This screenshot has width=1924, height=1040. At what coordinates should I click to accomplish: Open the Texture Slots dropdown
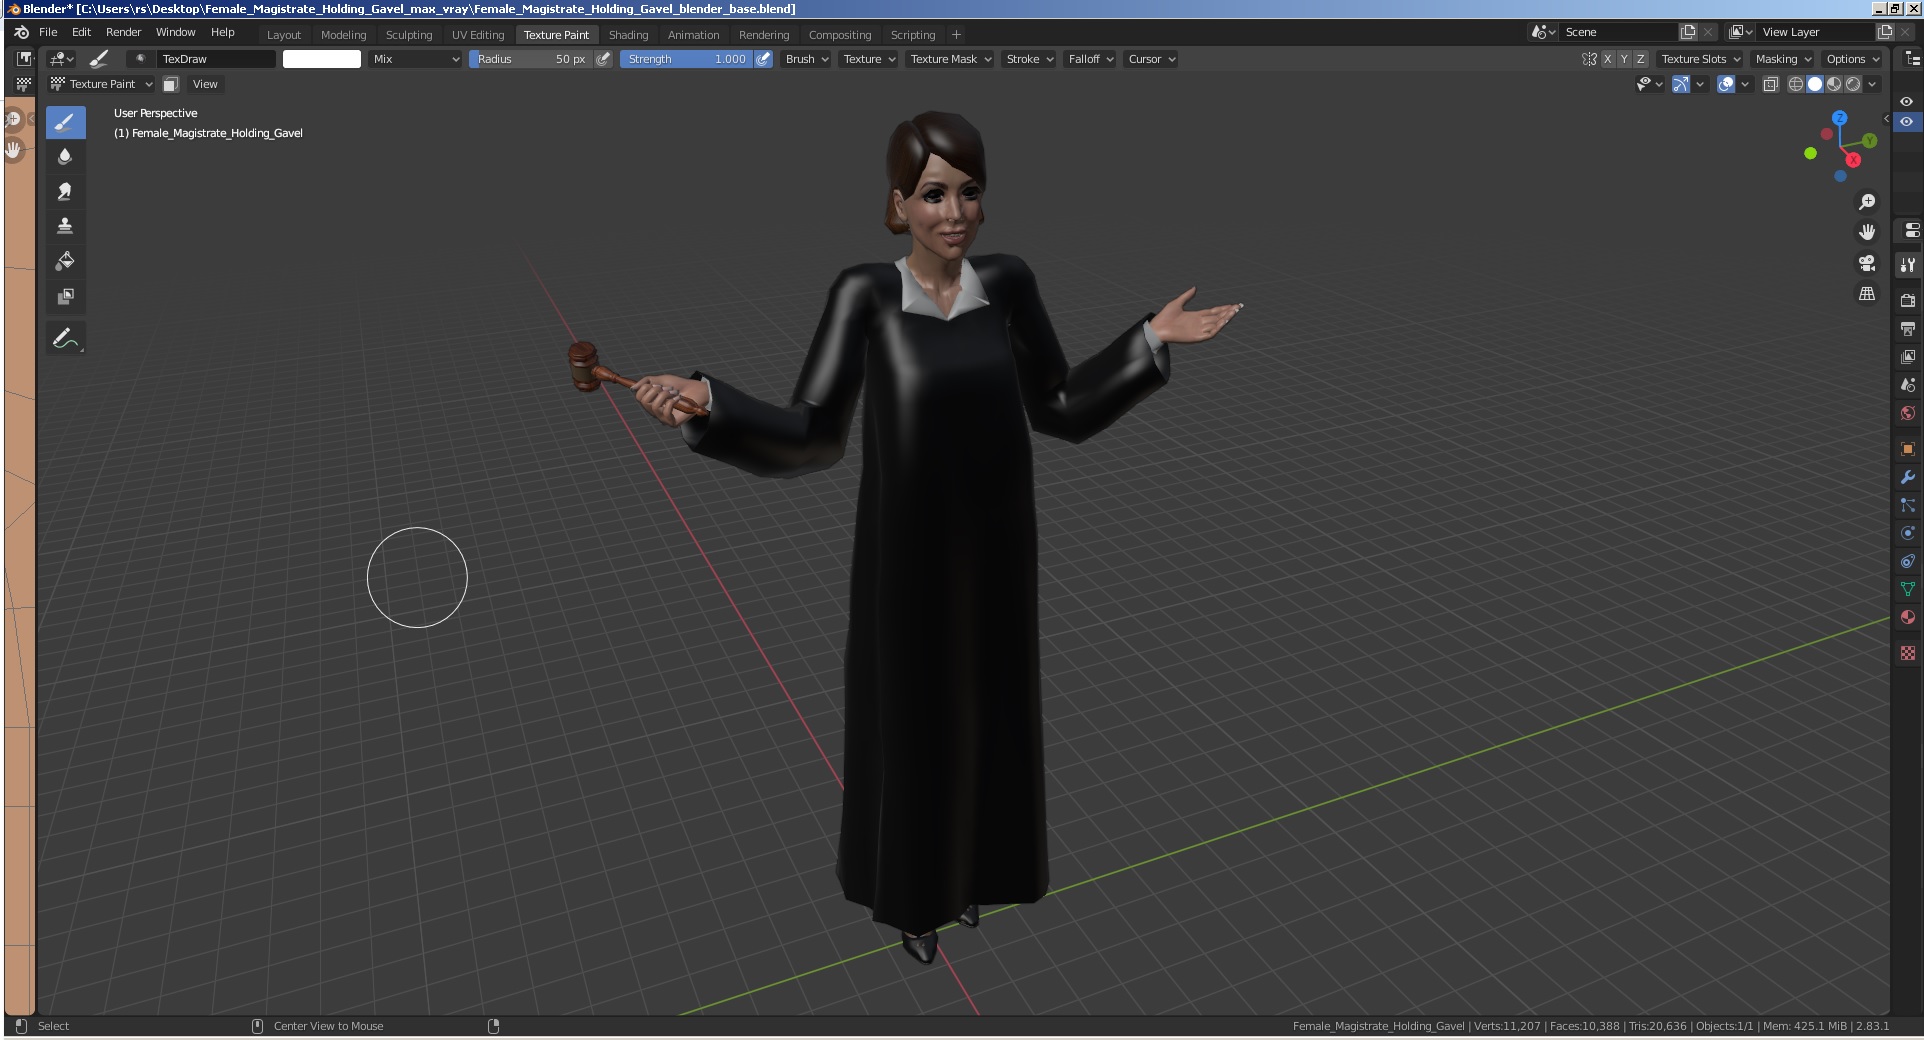point(1699,59)
